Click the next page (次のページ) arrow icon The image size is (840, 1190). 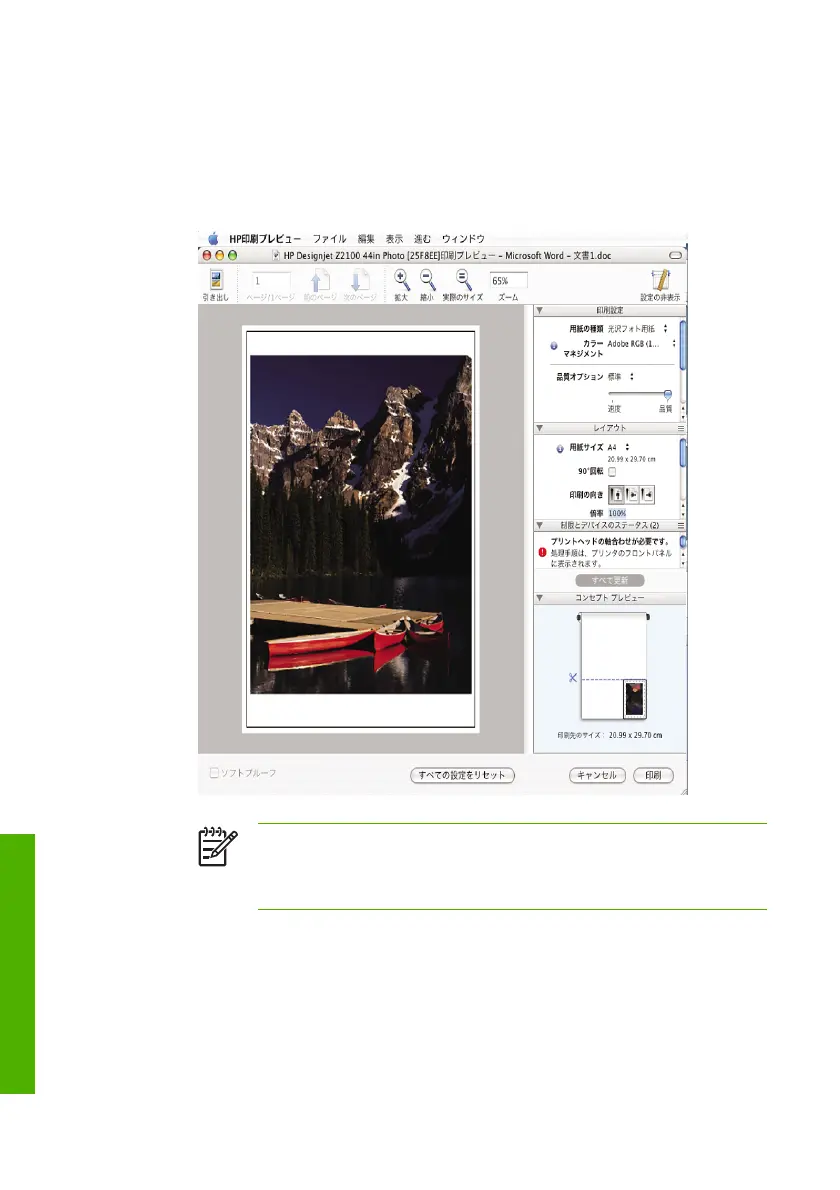pos(361,281)
